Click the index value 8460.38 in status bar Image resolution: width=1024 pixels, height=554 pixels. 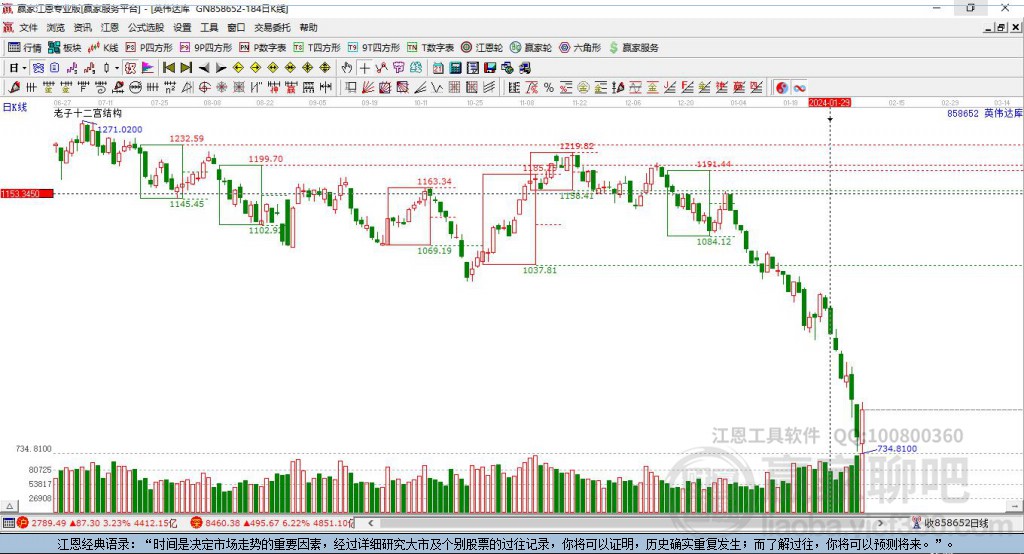[222, 523]
